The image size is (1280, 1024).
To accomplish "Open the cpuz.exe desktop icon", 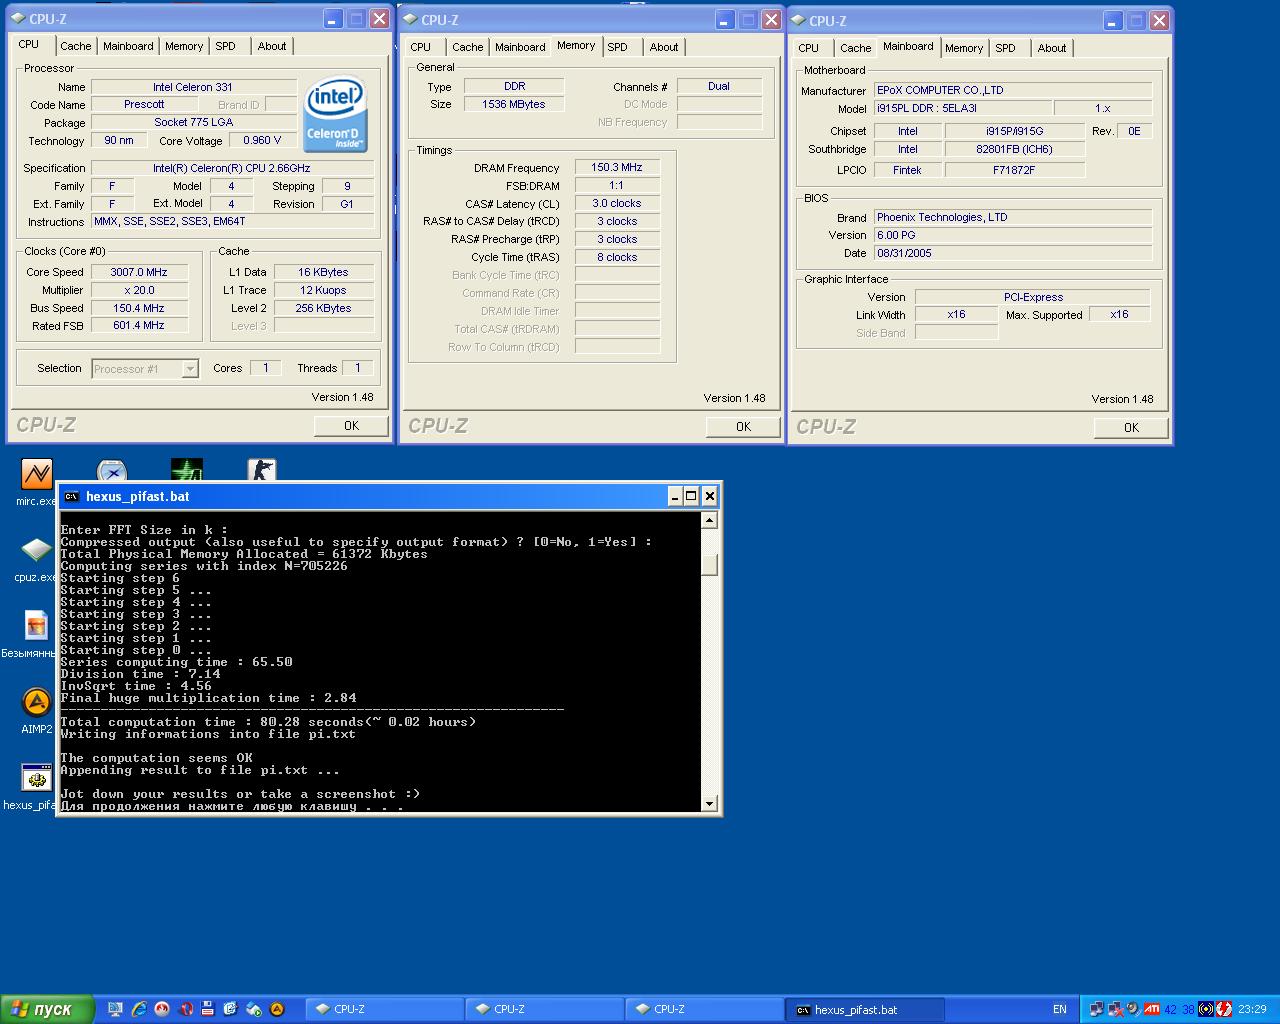I will (36, 551).
